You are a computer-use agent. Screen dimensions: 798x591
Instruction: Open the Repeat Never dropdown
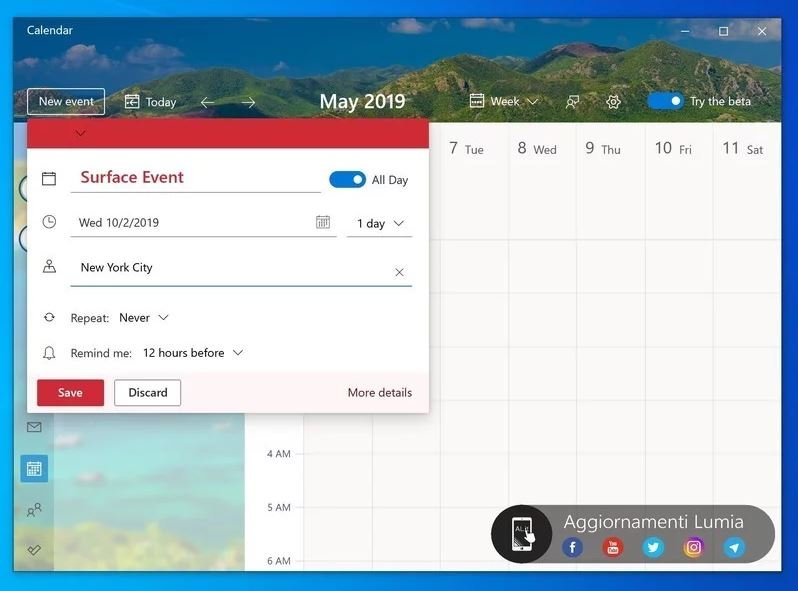coord(144,318)
